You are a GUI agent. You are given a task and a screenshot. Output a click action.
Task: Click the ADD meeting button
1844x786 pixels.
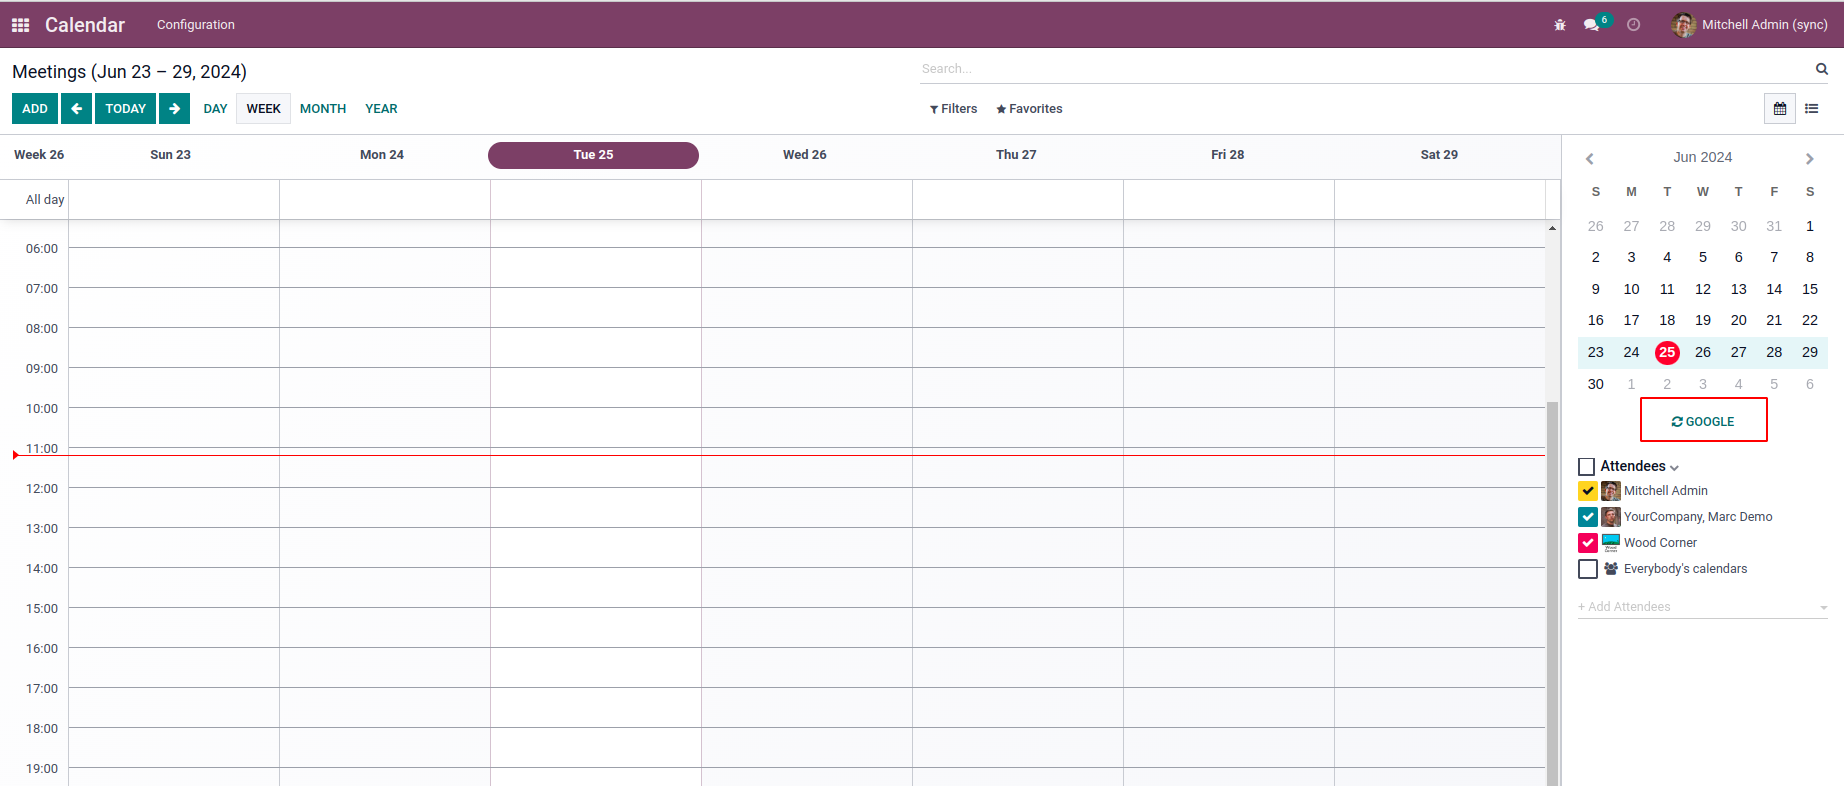(35, 108)
